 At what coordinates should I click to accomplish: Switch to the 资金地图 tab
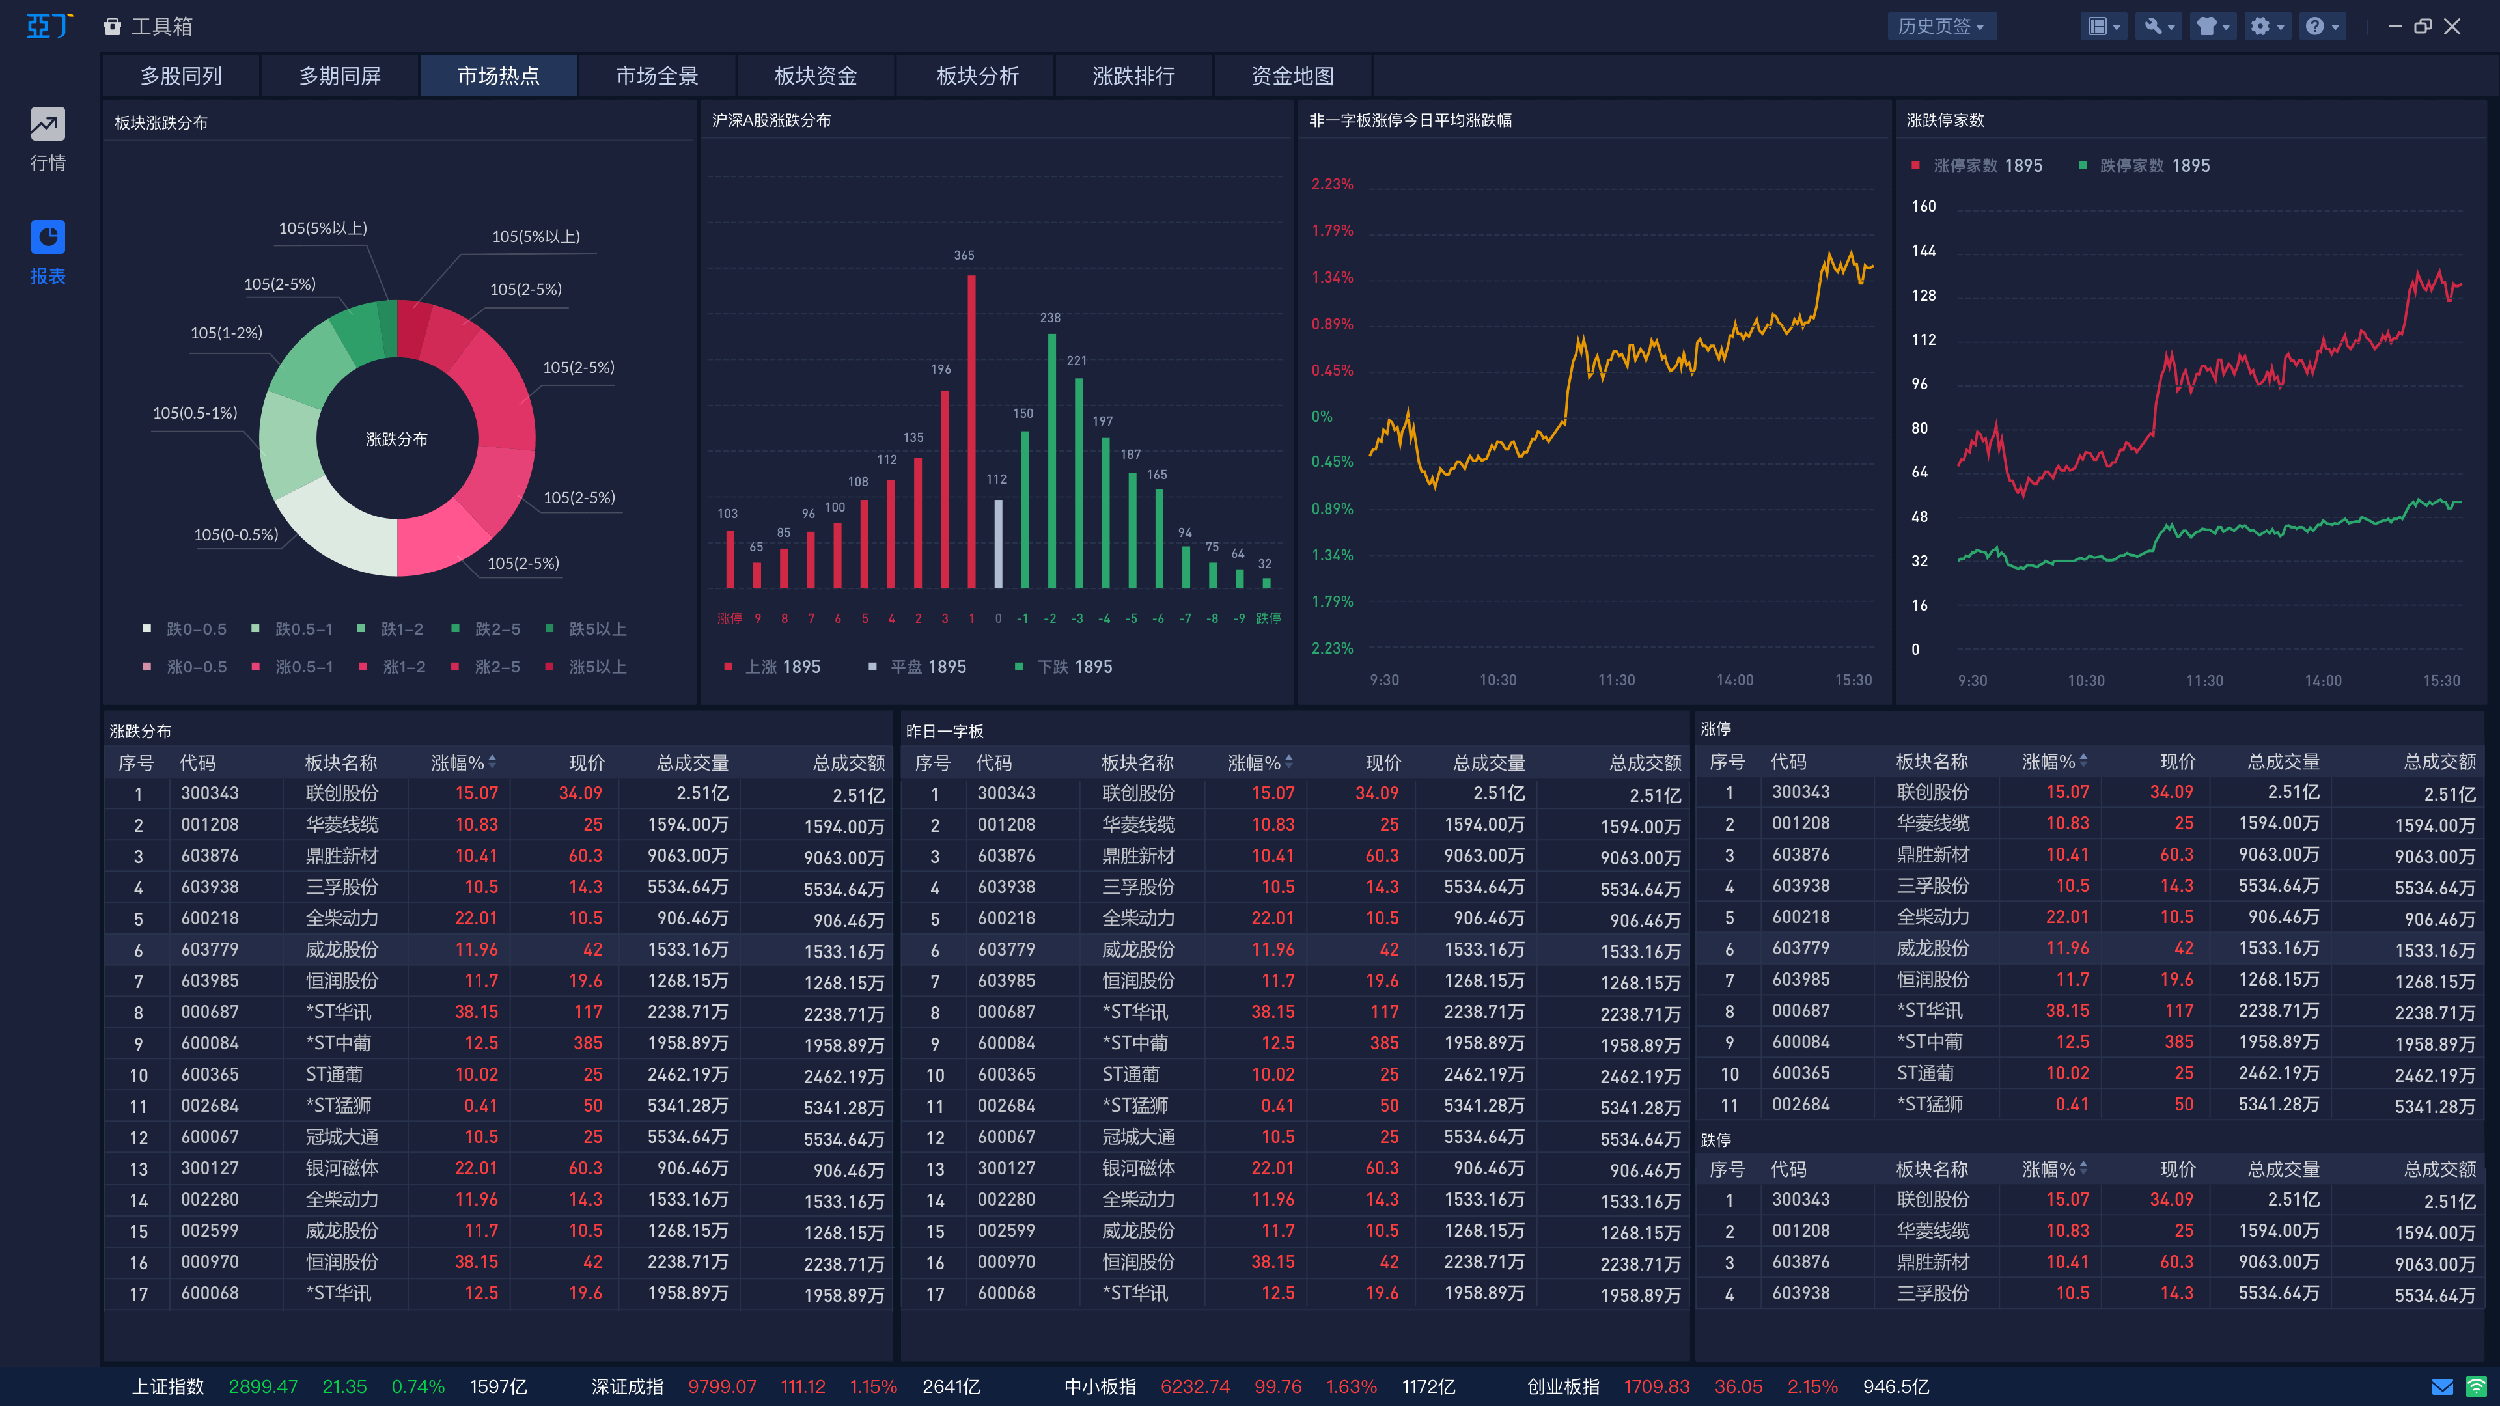tap(1292, 76)
